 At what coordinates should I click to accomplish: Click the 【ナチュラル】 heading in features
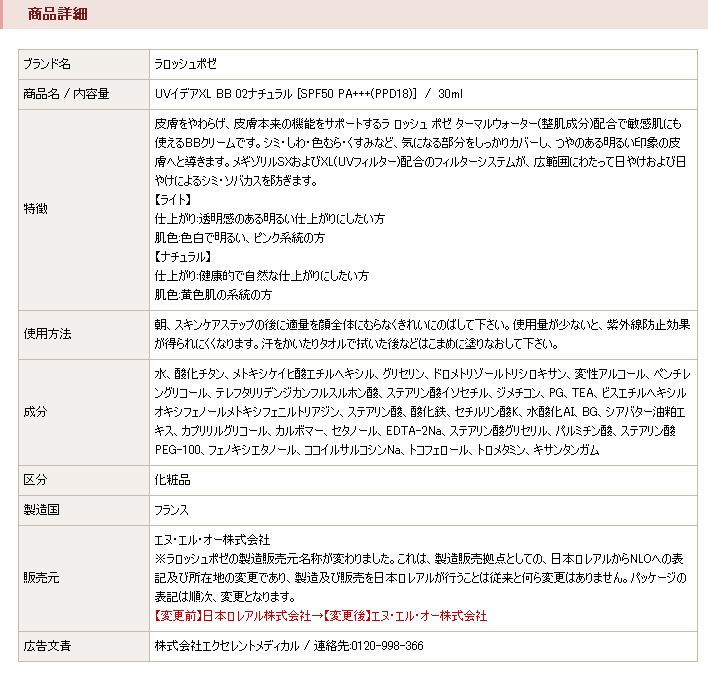tap(183, 257)
